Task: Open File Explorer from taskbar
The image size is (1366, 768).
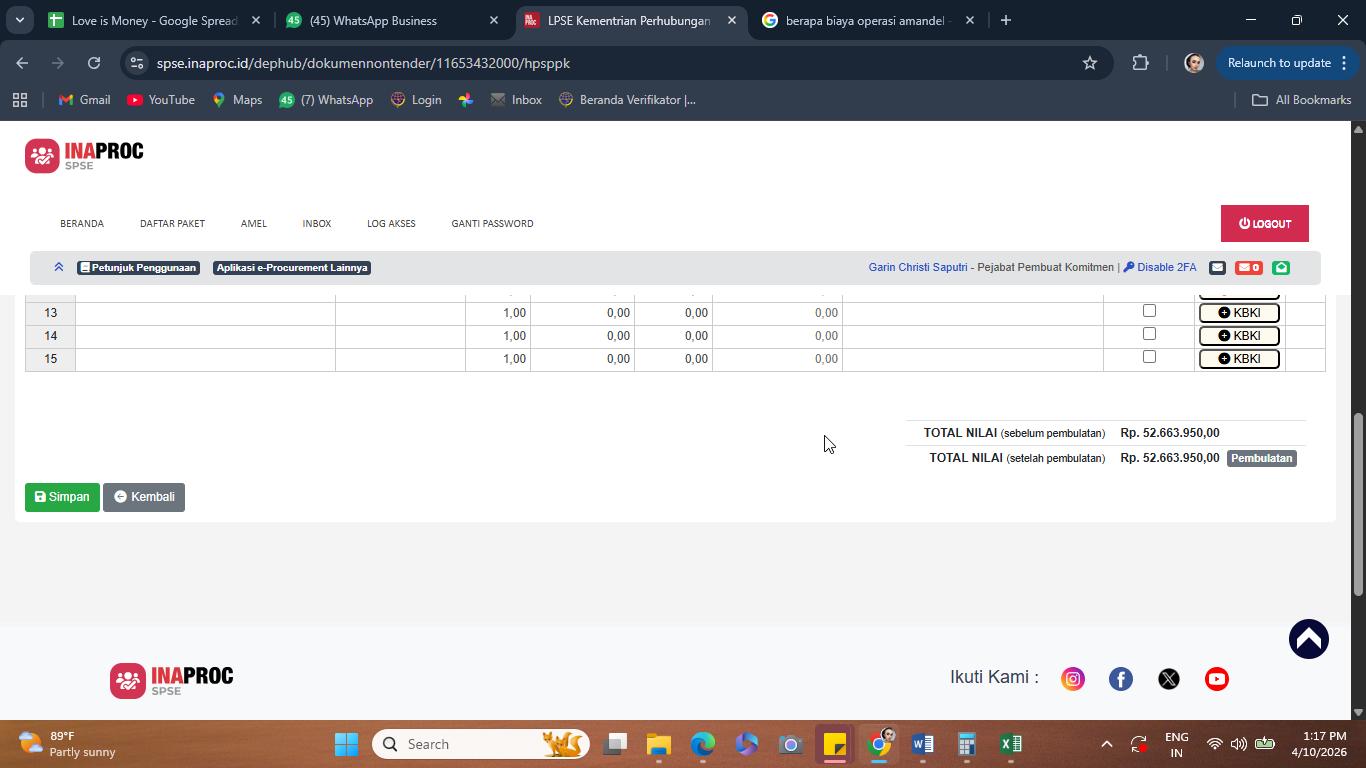Action: pyautogui.click(x=658, y=744)
